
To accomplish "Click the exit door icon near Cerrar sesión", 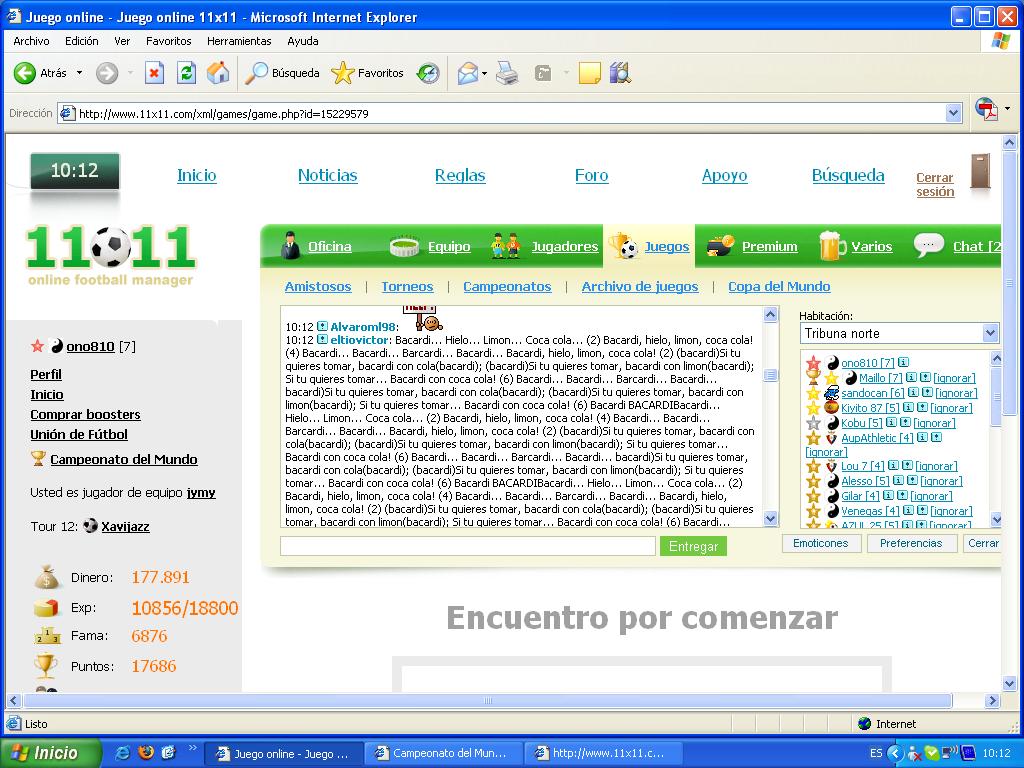I will click(980, 172).
